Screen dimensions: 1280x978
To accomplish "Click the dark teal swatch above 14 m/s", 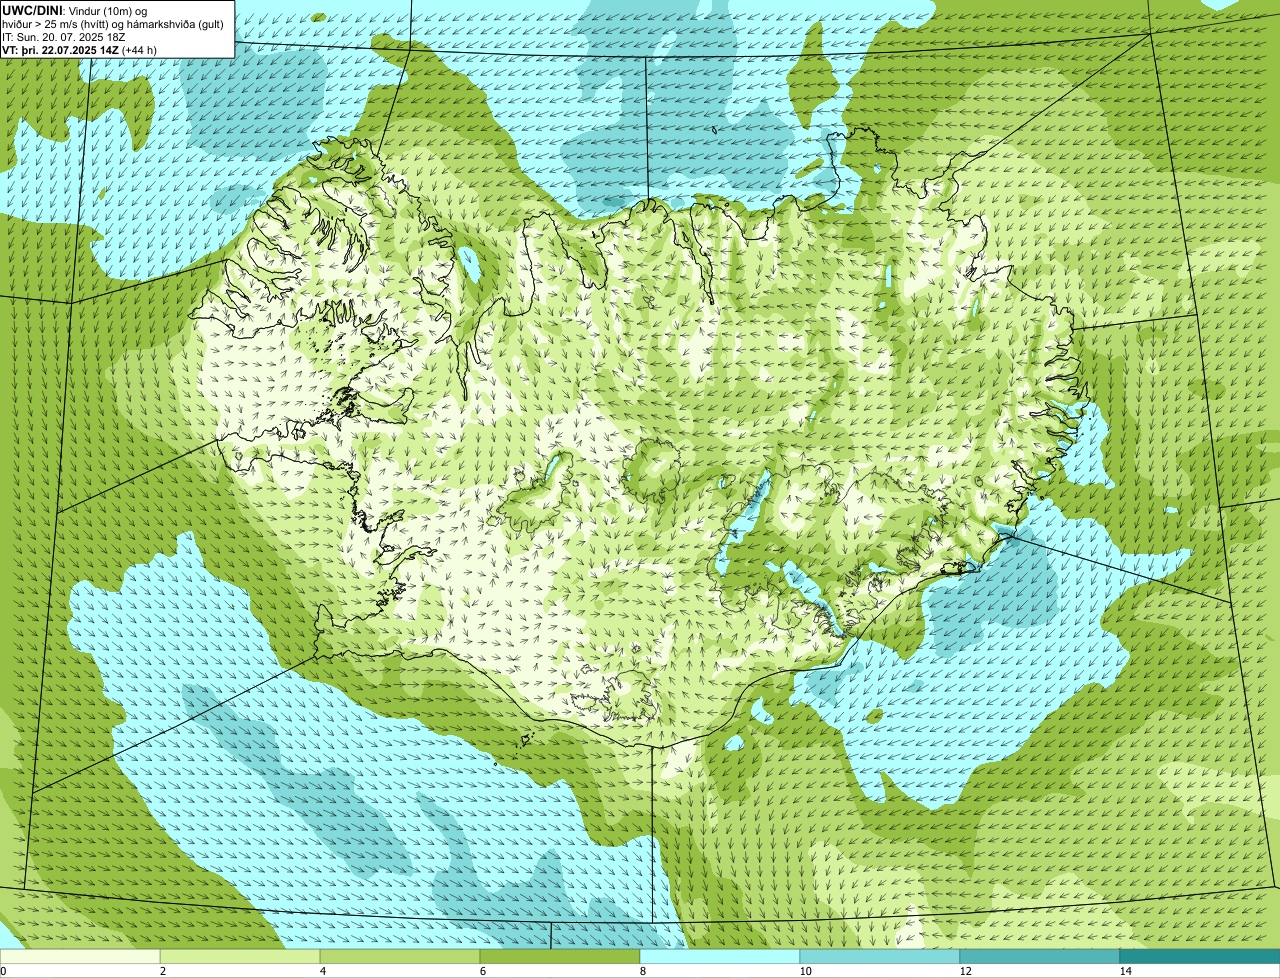I will (1200, 956).
